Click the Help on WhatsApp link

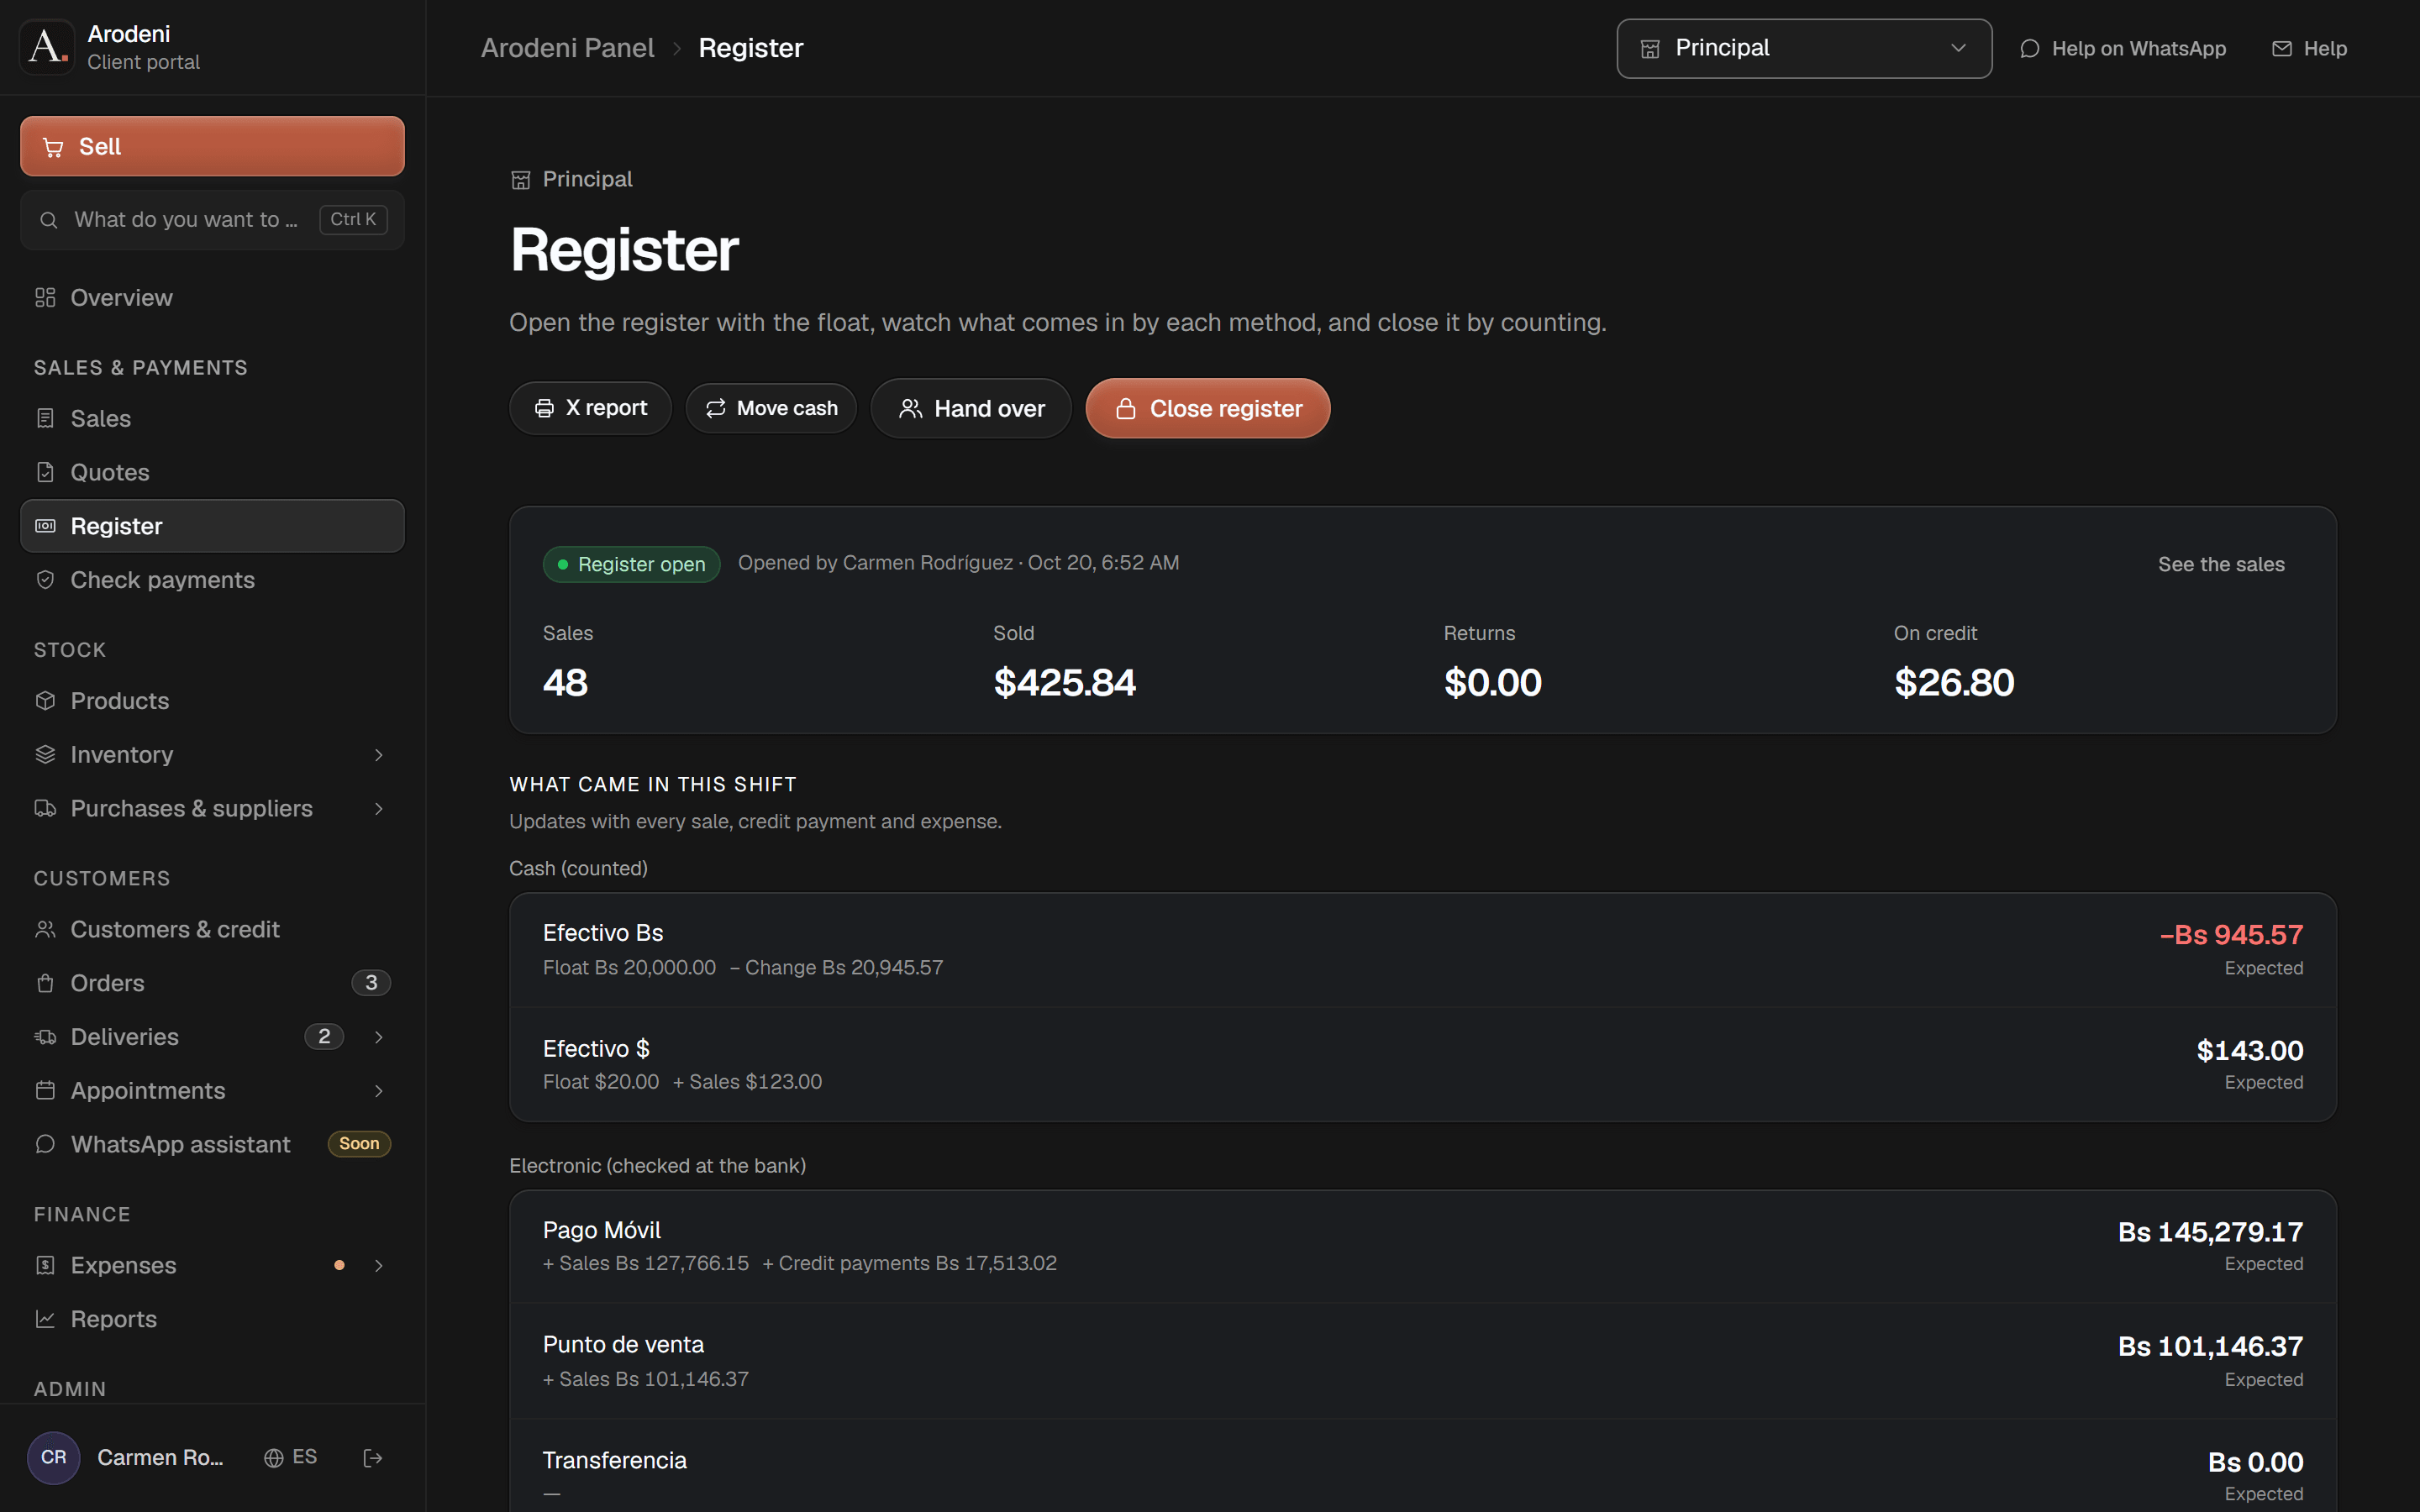click(x=2122, y=49)
